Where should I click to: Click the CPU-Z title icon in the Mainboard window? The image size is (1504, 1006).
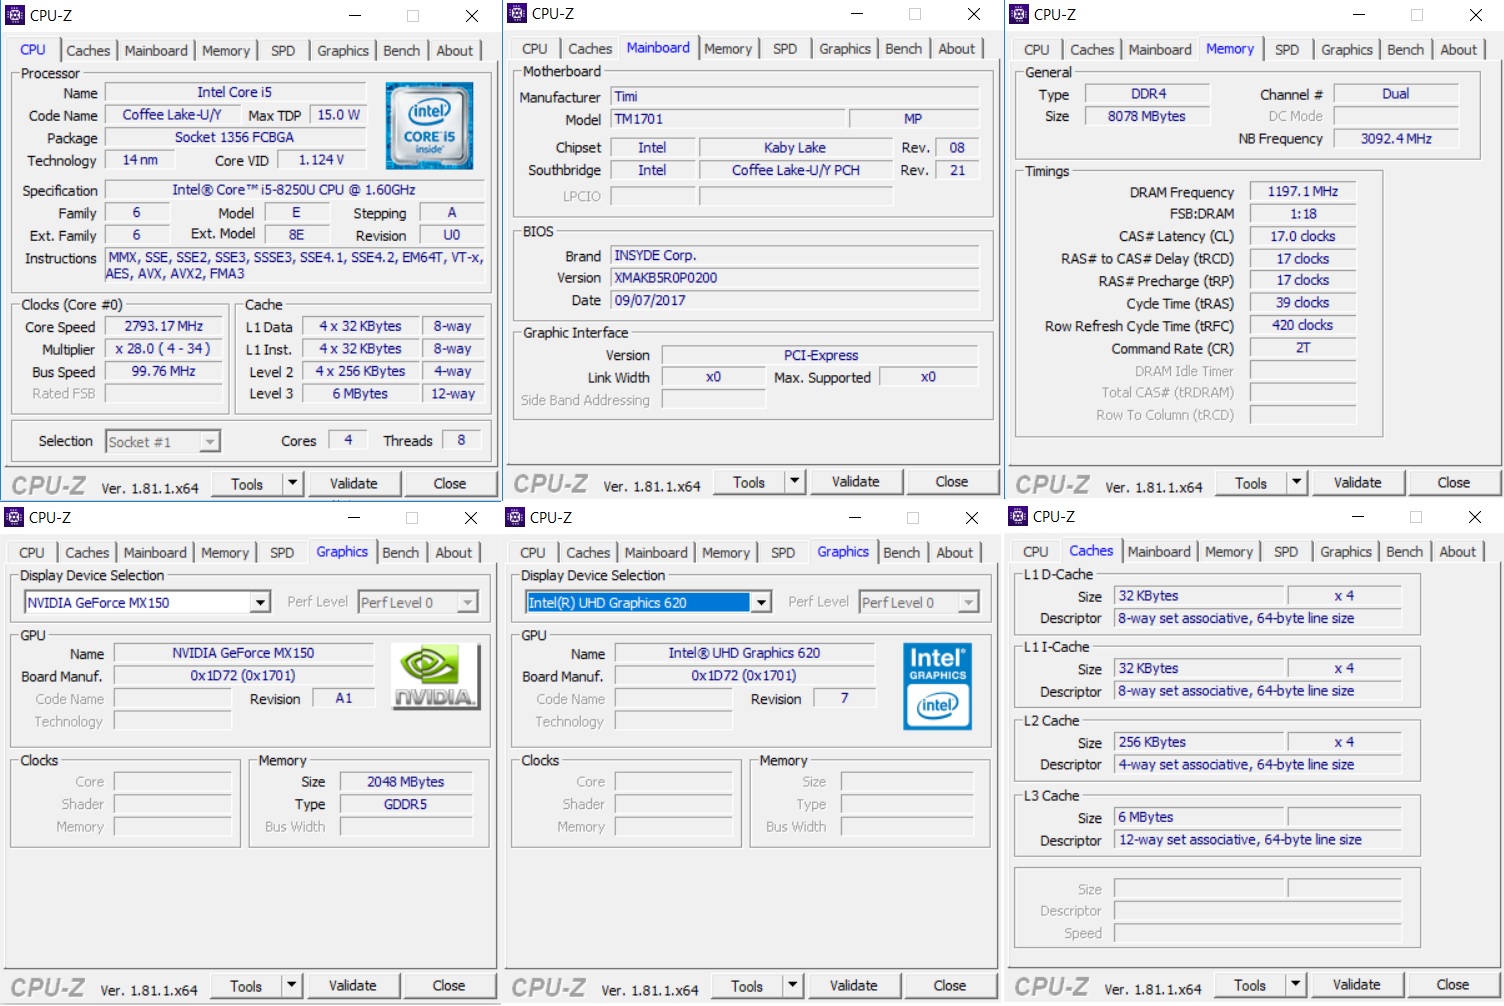pyautogui.click(x=517, y=13)
